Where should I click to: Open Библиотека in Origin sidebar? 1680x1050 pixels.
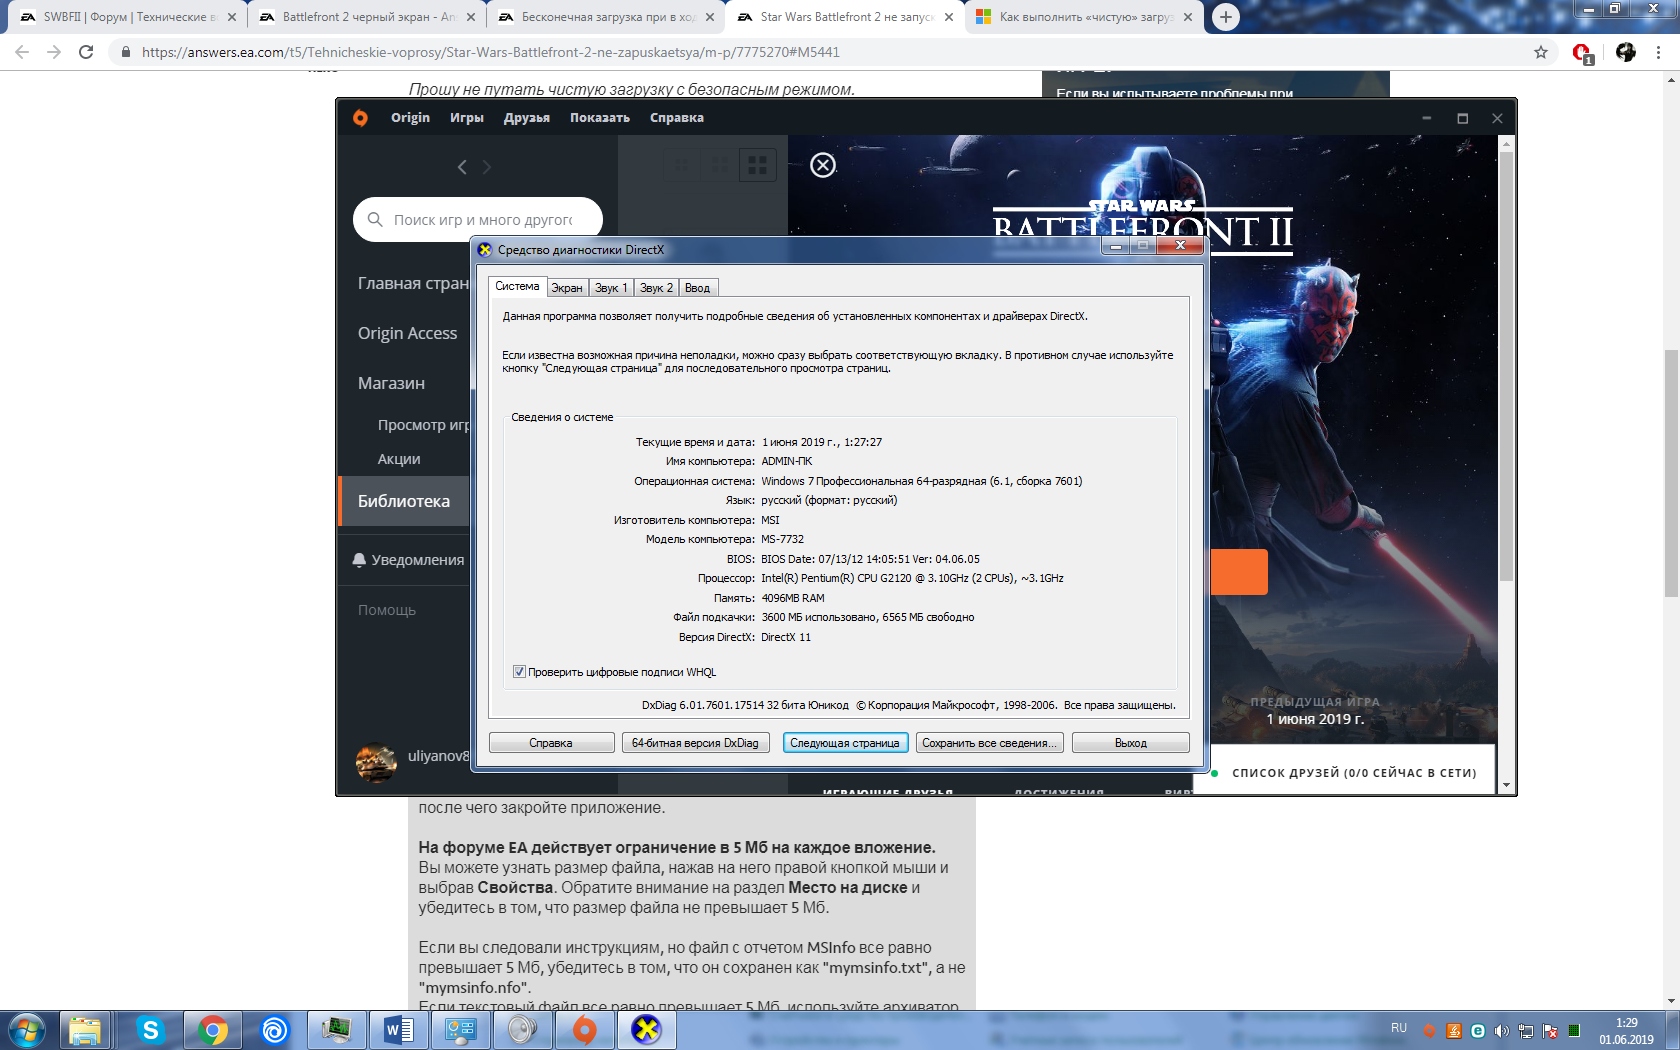(404, 501)
